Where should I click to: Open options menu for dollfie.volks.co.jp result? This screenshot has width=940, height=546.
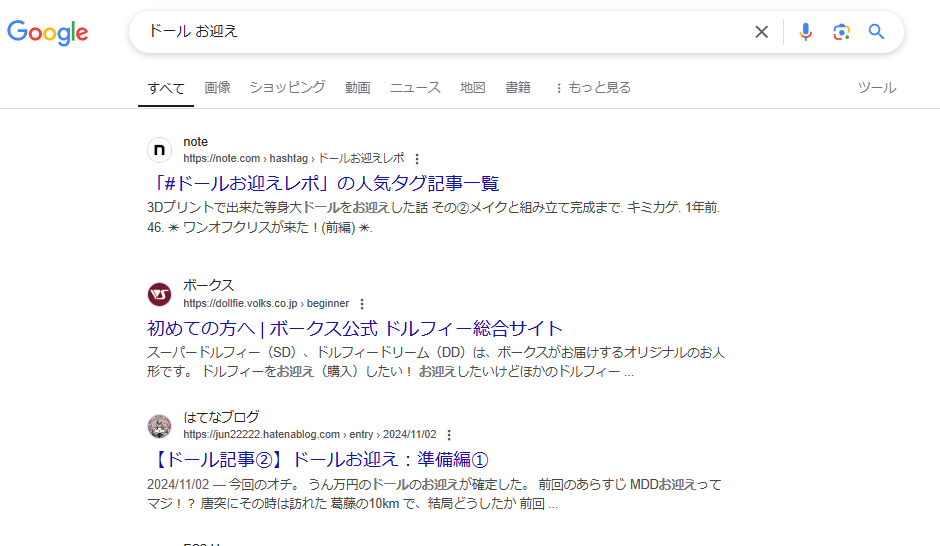click(361, 304)
